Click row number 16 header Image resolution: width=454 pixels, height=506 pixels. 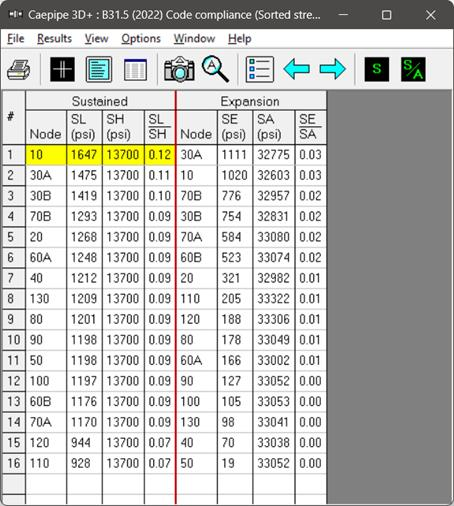14,463
